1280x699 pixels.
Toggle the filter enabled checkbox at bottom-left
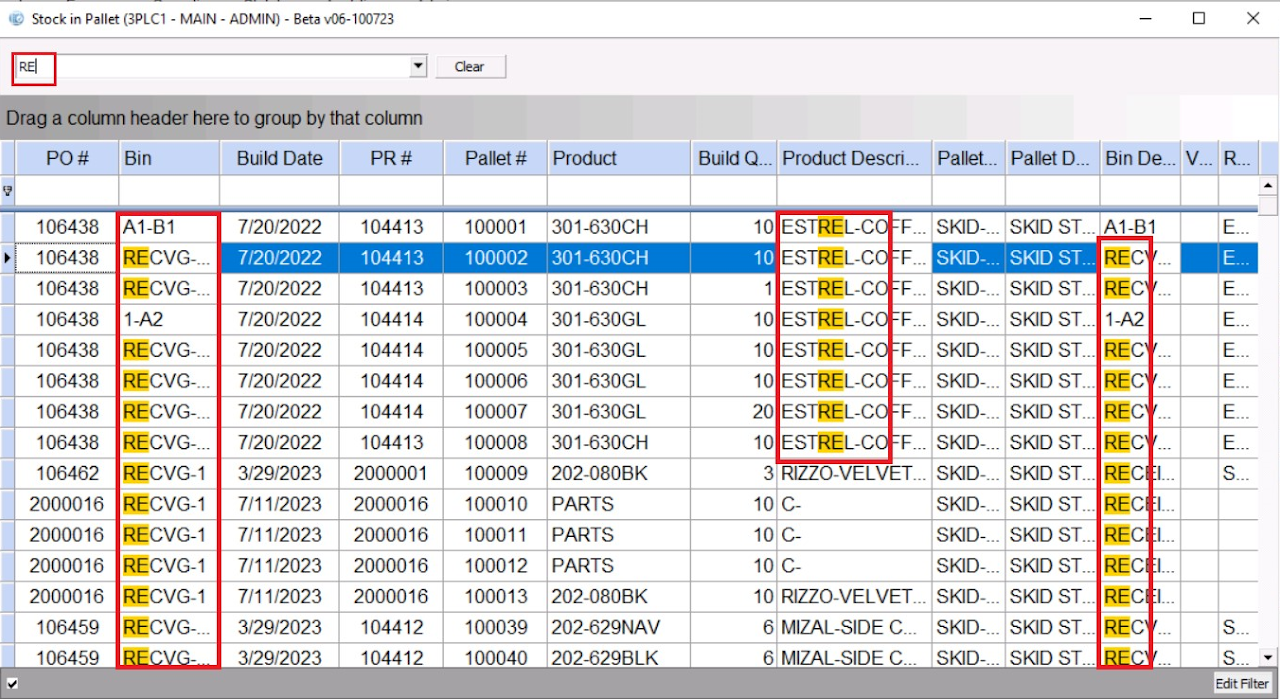coord(12,684)
